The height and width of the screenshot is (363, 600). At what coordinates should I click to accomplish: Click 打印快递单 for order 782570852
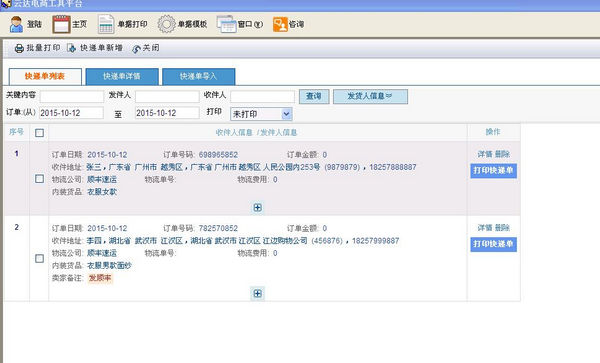[x=493, y=244]
